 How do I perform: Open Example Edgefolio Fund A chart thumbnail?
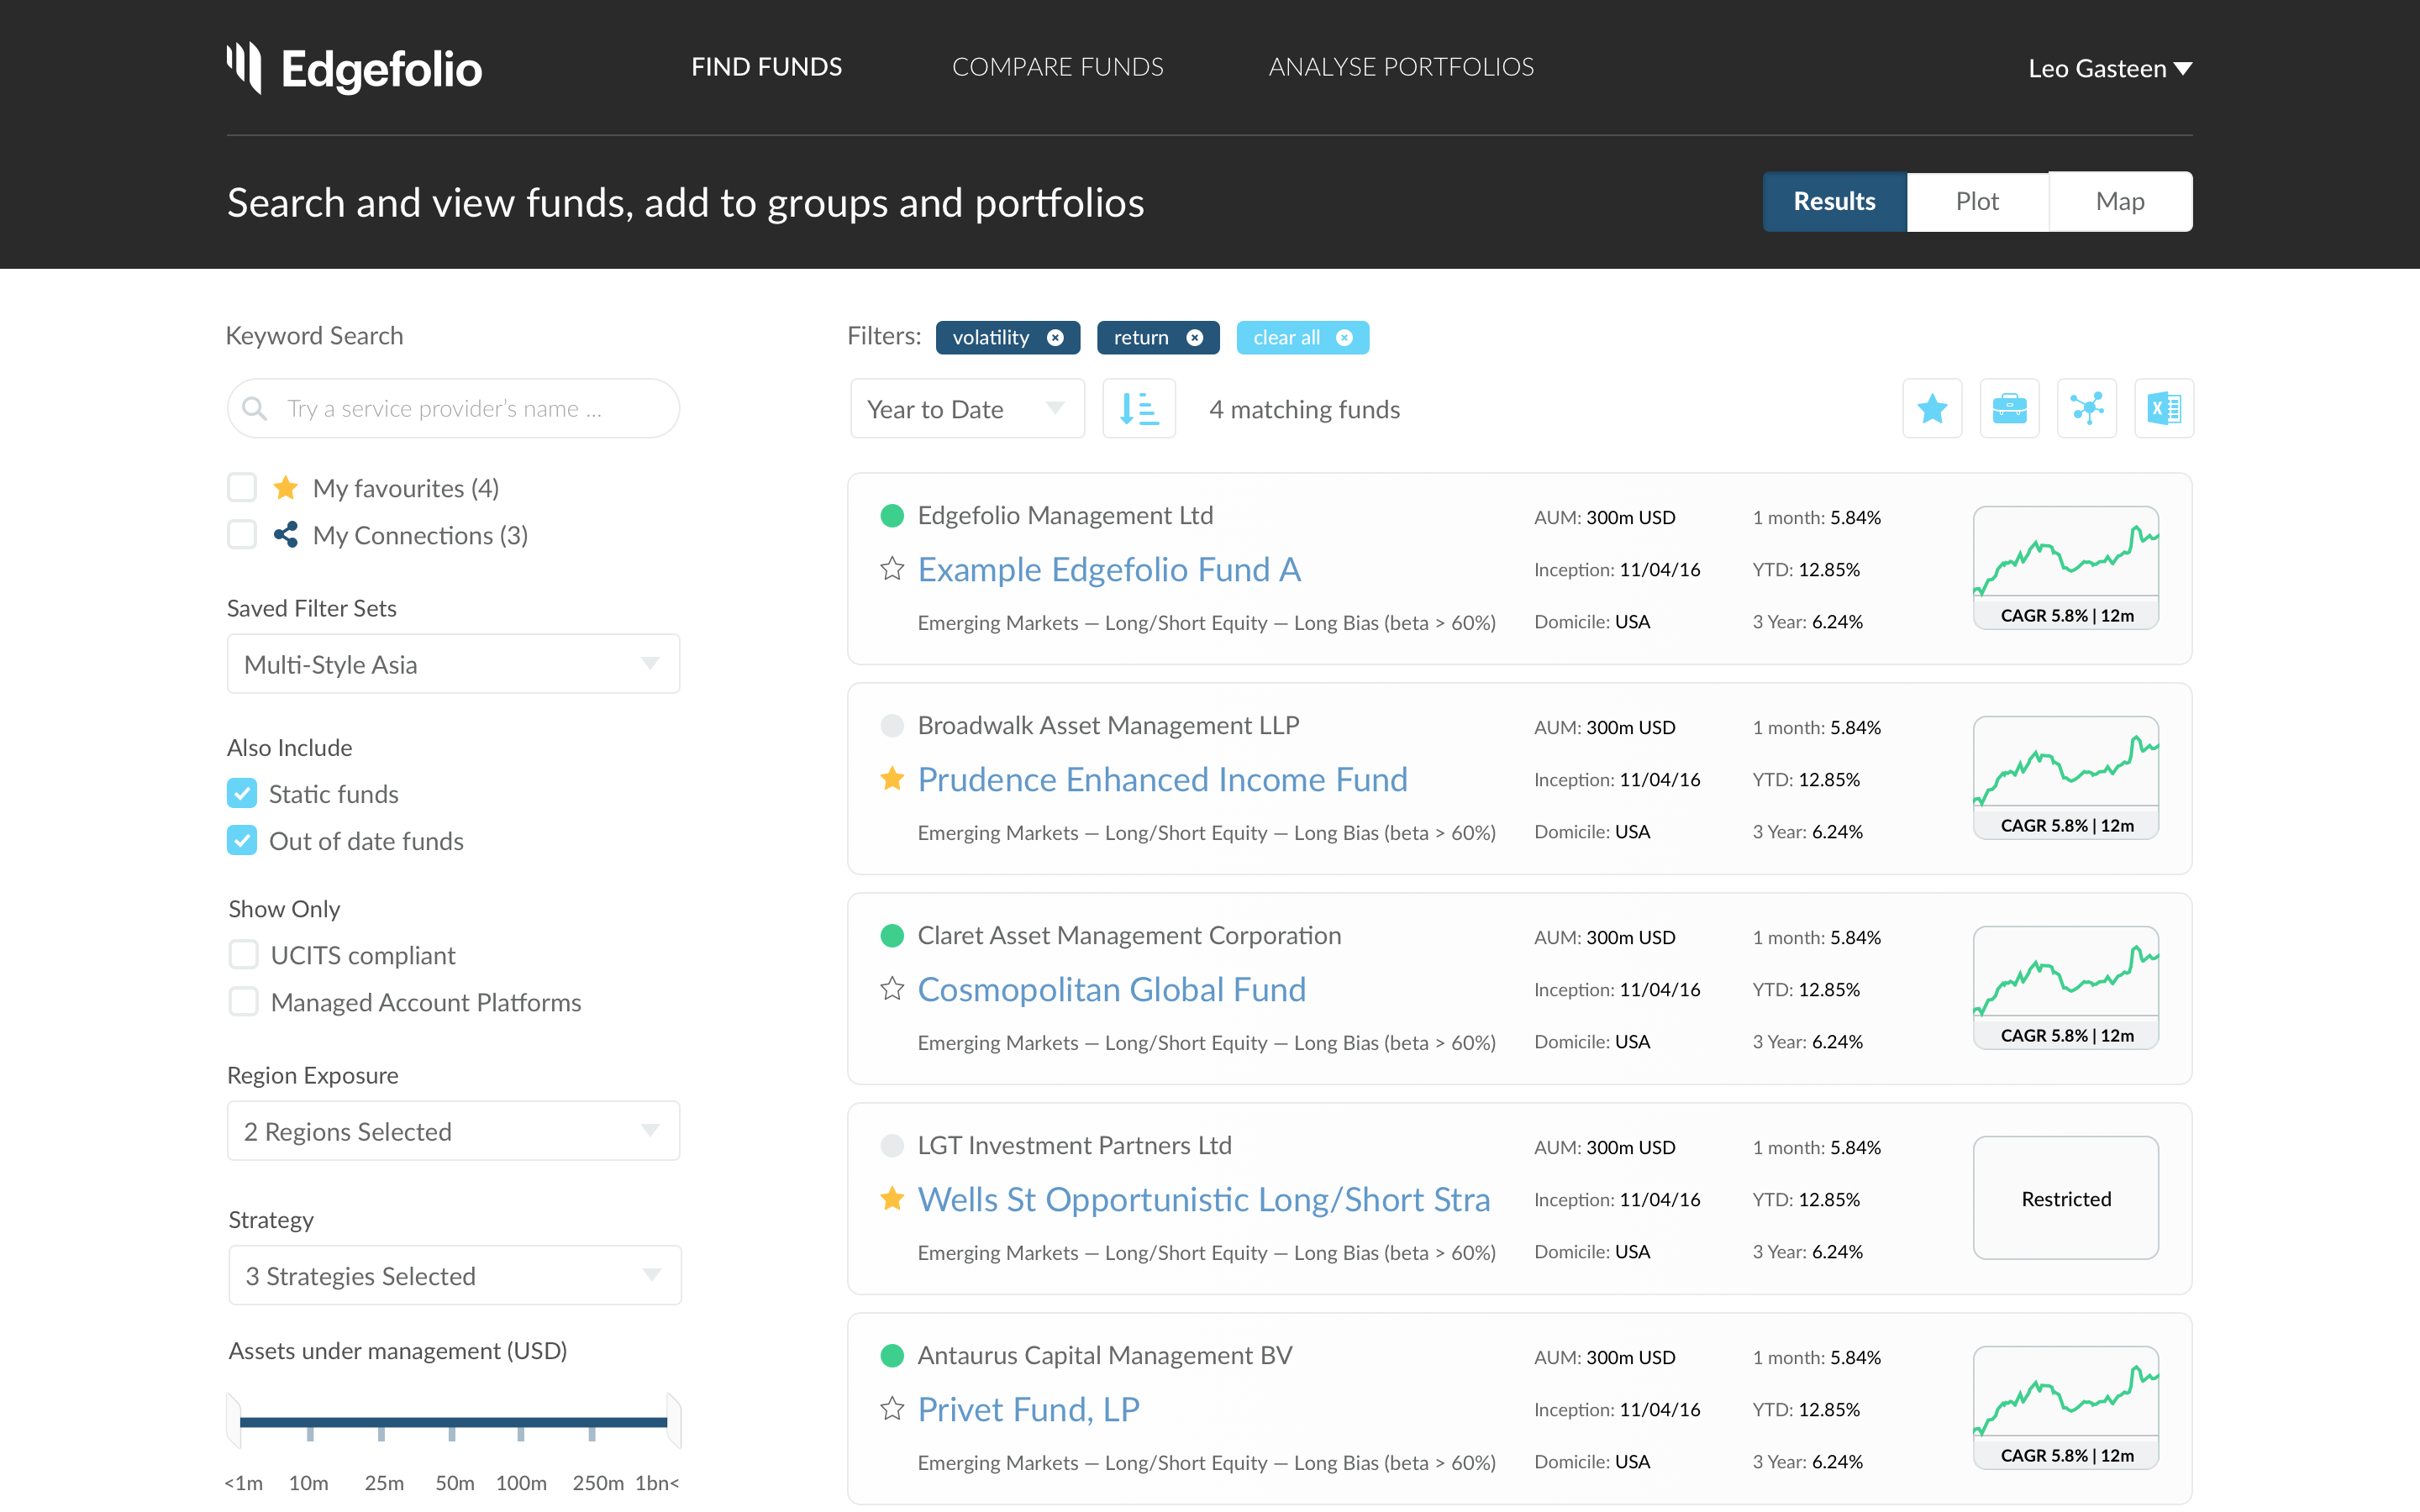coord(2066,568)
